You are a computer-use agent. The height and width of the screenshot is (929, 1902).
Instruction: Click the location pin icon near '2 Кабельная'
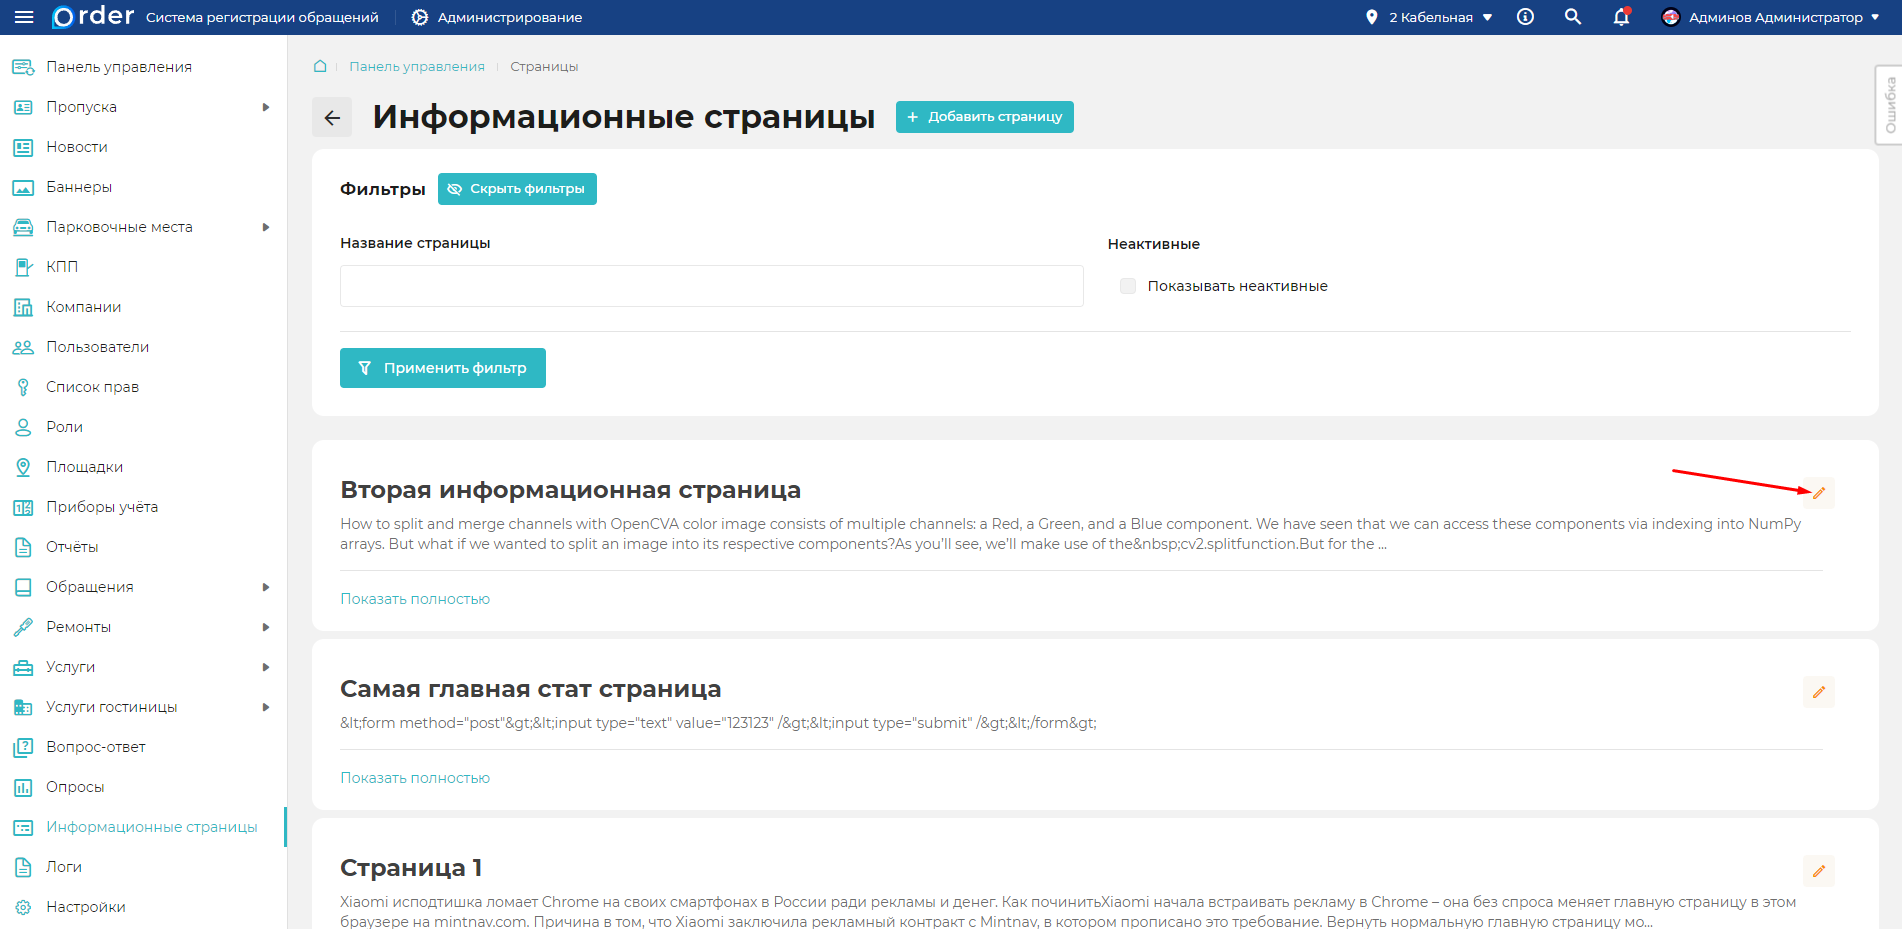pyautogui.click(x=1371, y=16)
